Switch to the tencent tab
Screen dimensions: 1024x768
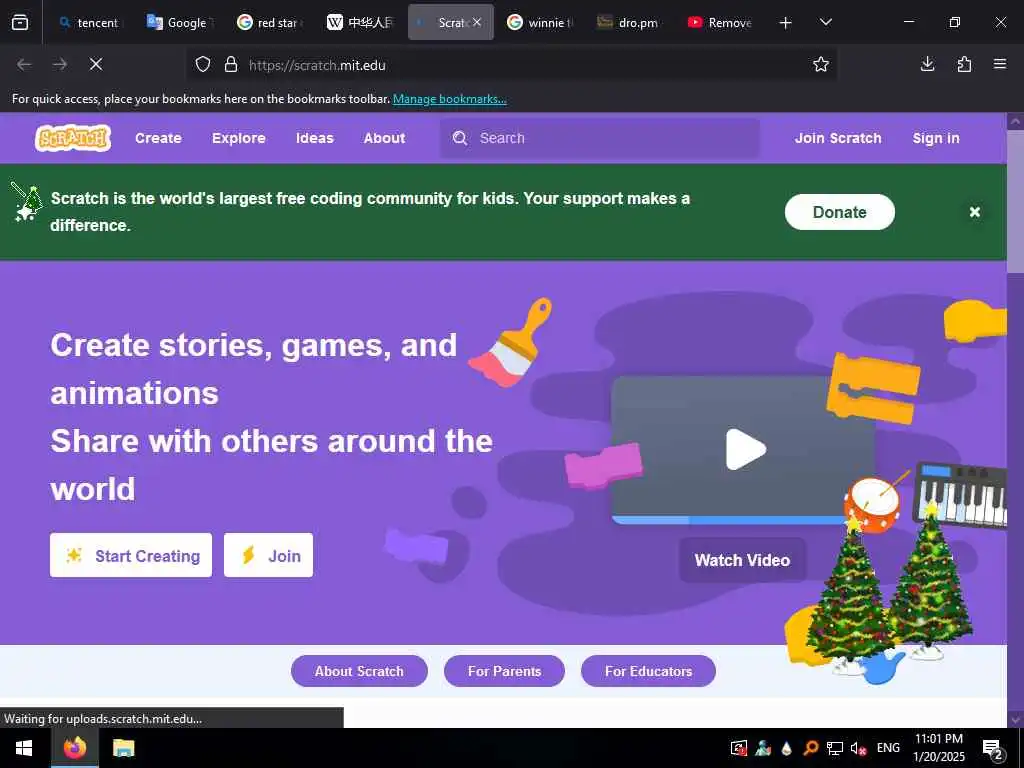89,22
